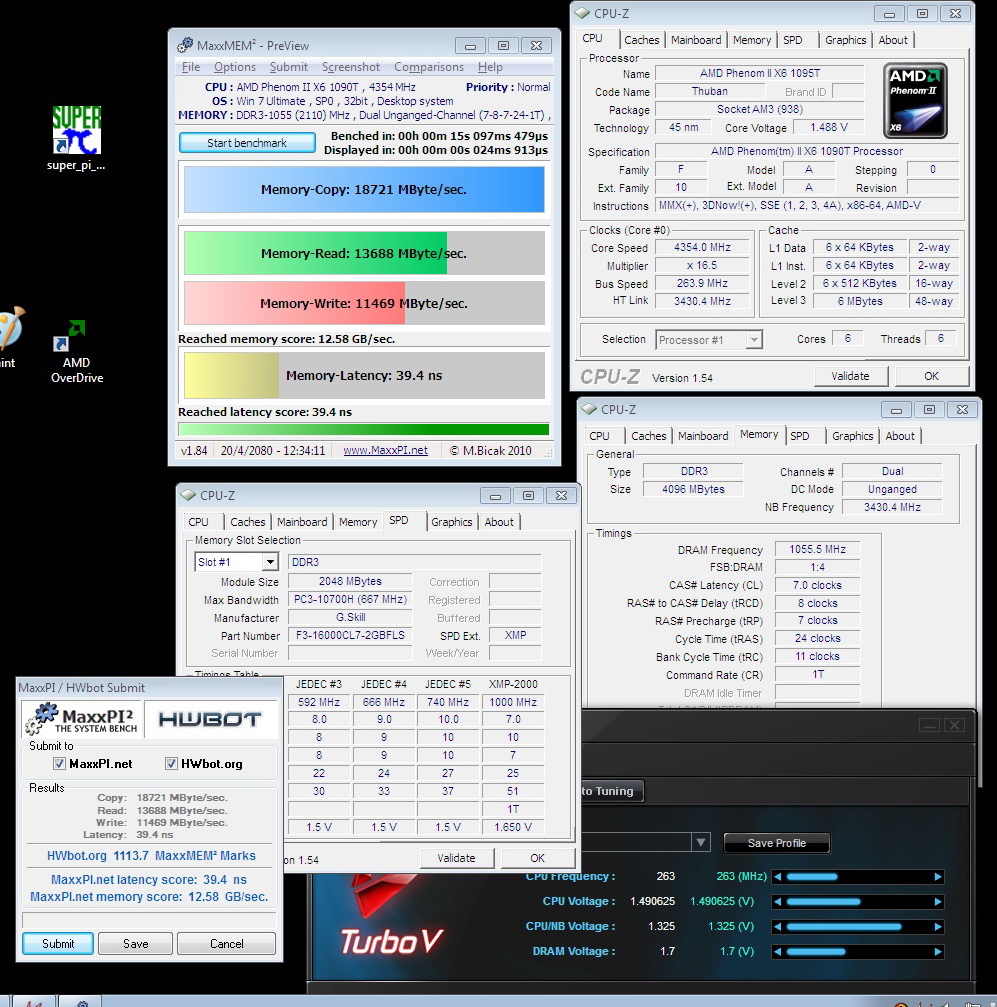Click OK in the CPU-Z processor window
Image resolution: width=997 pixels, height=1007 pixels.
[931, 376]
